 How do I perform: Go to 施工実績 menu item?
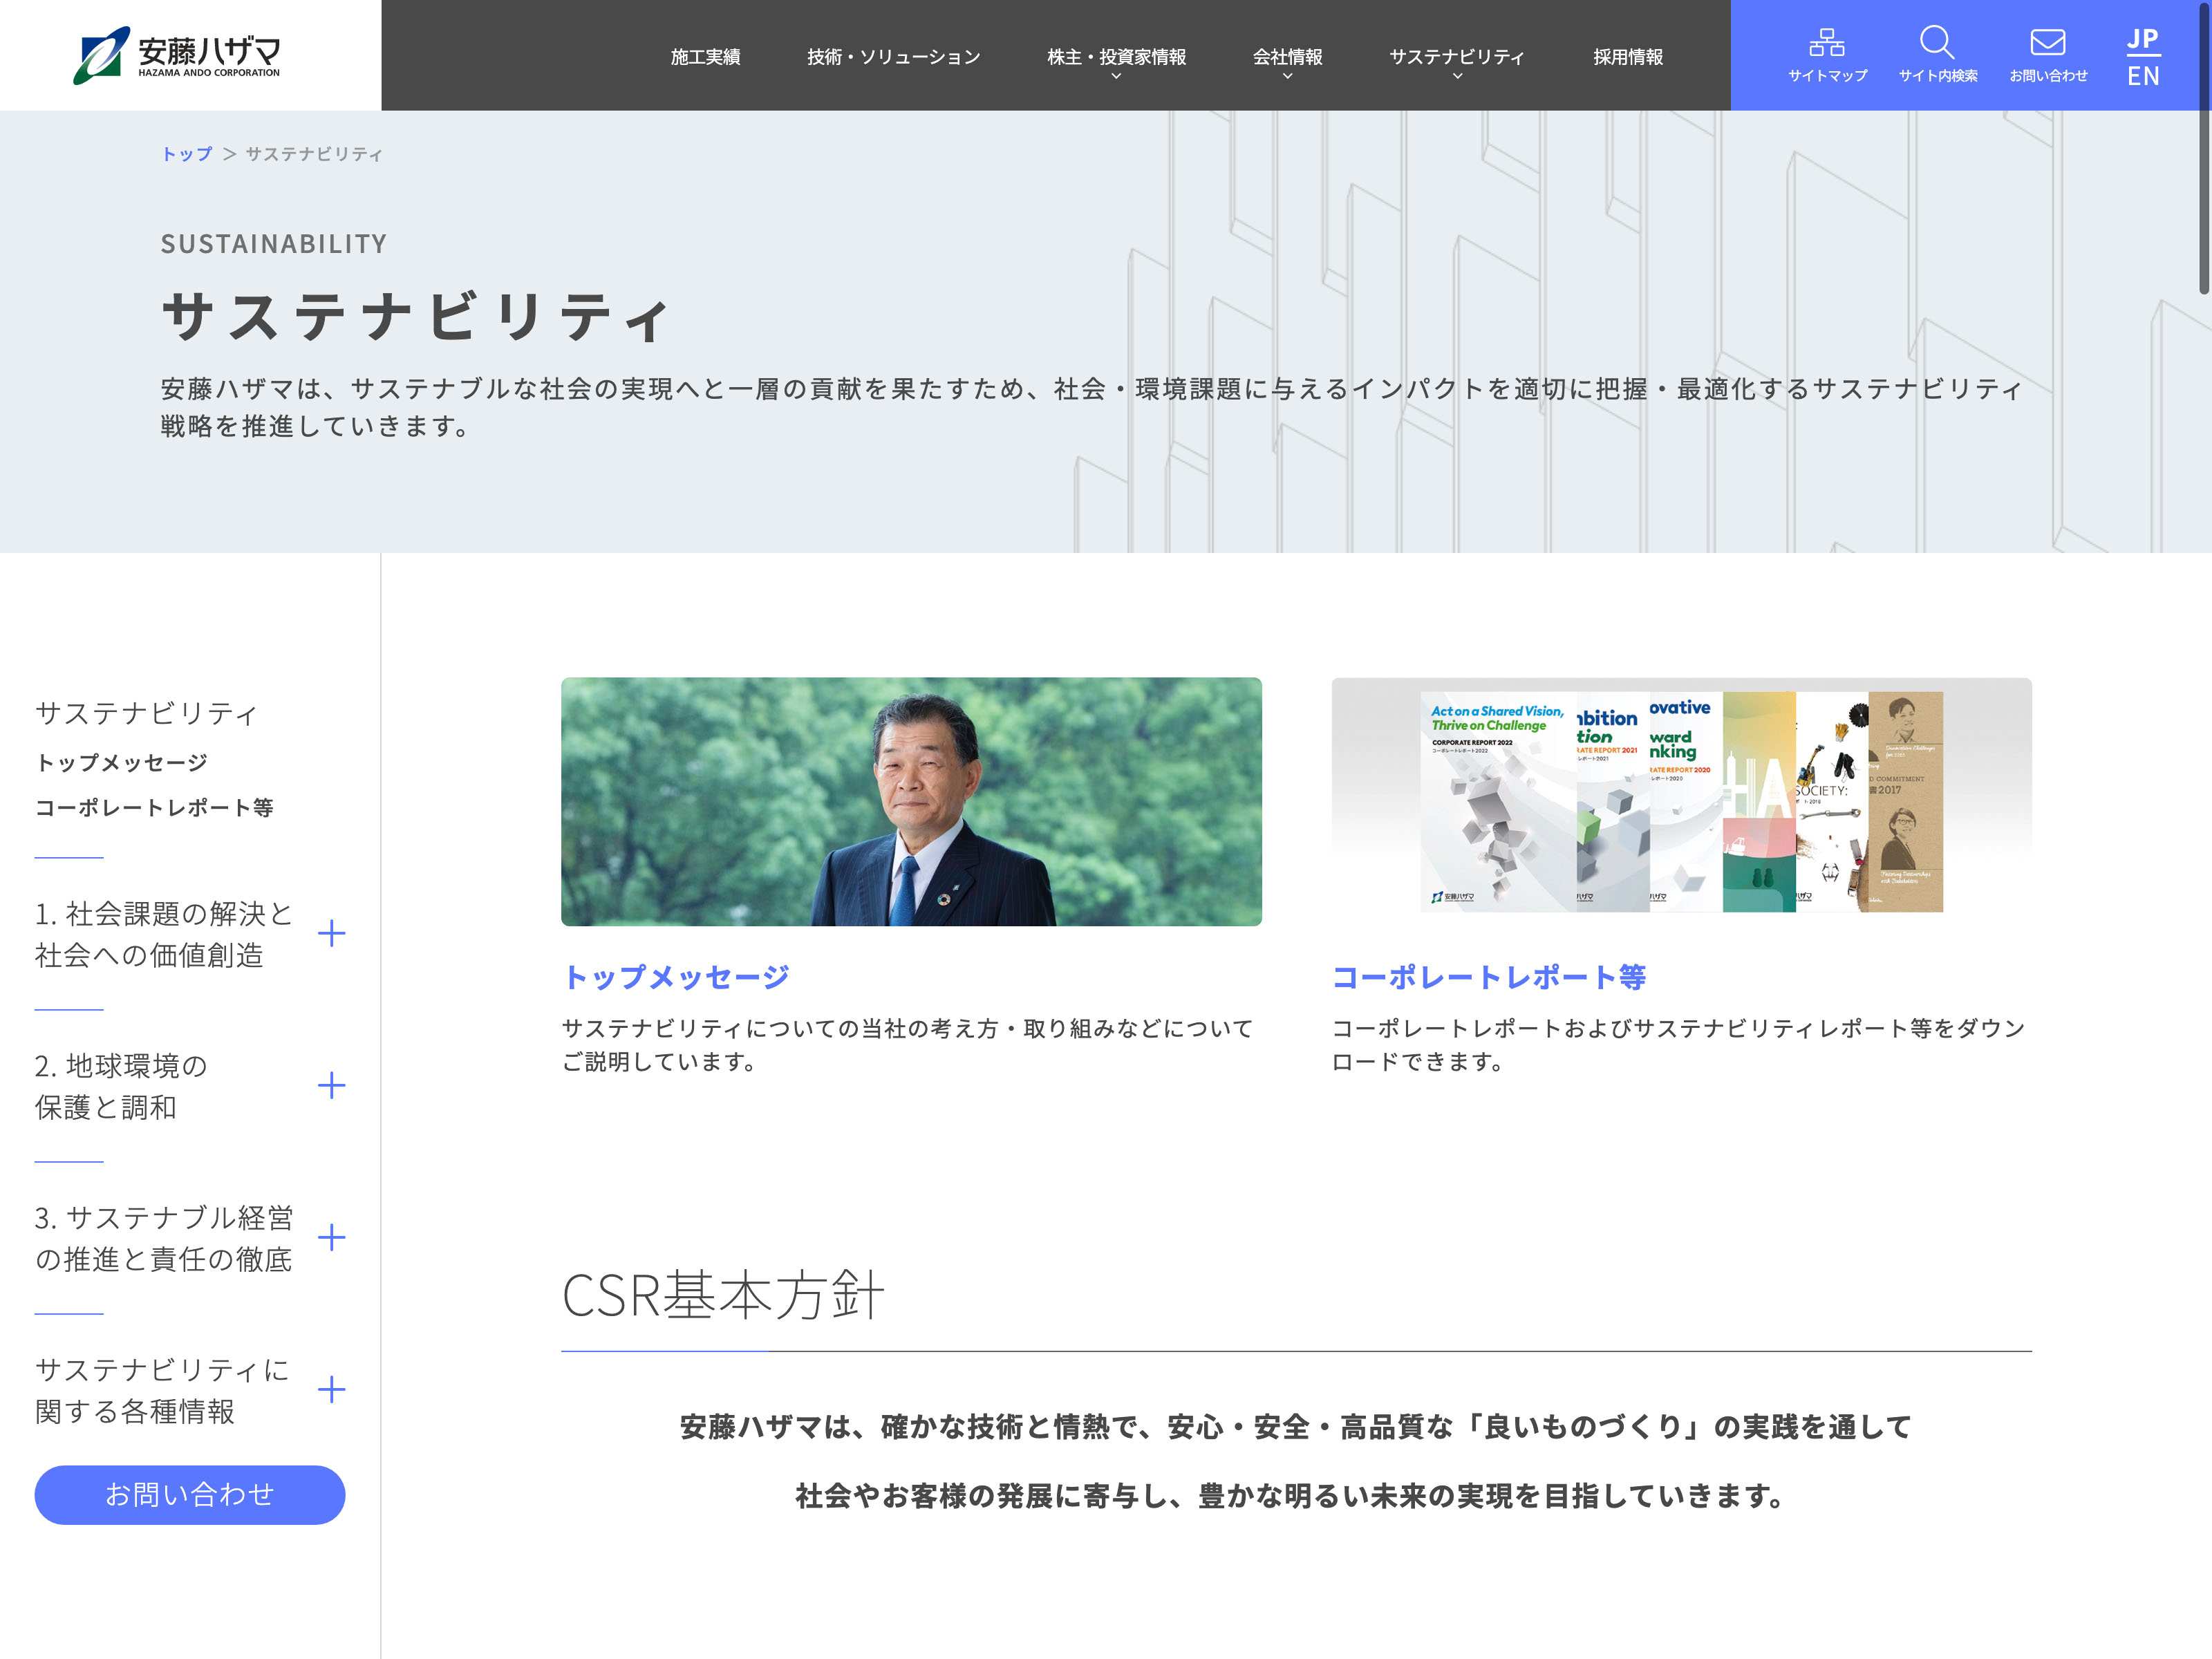(705, 57)
